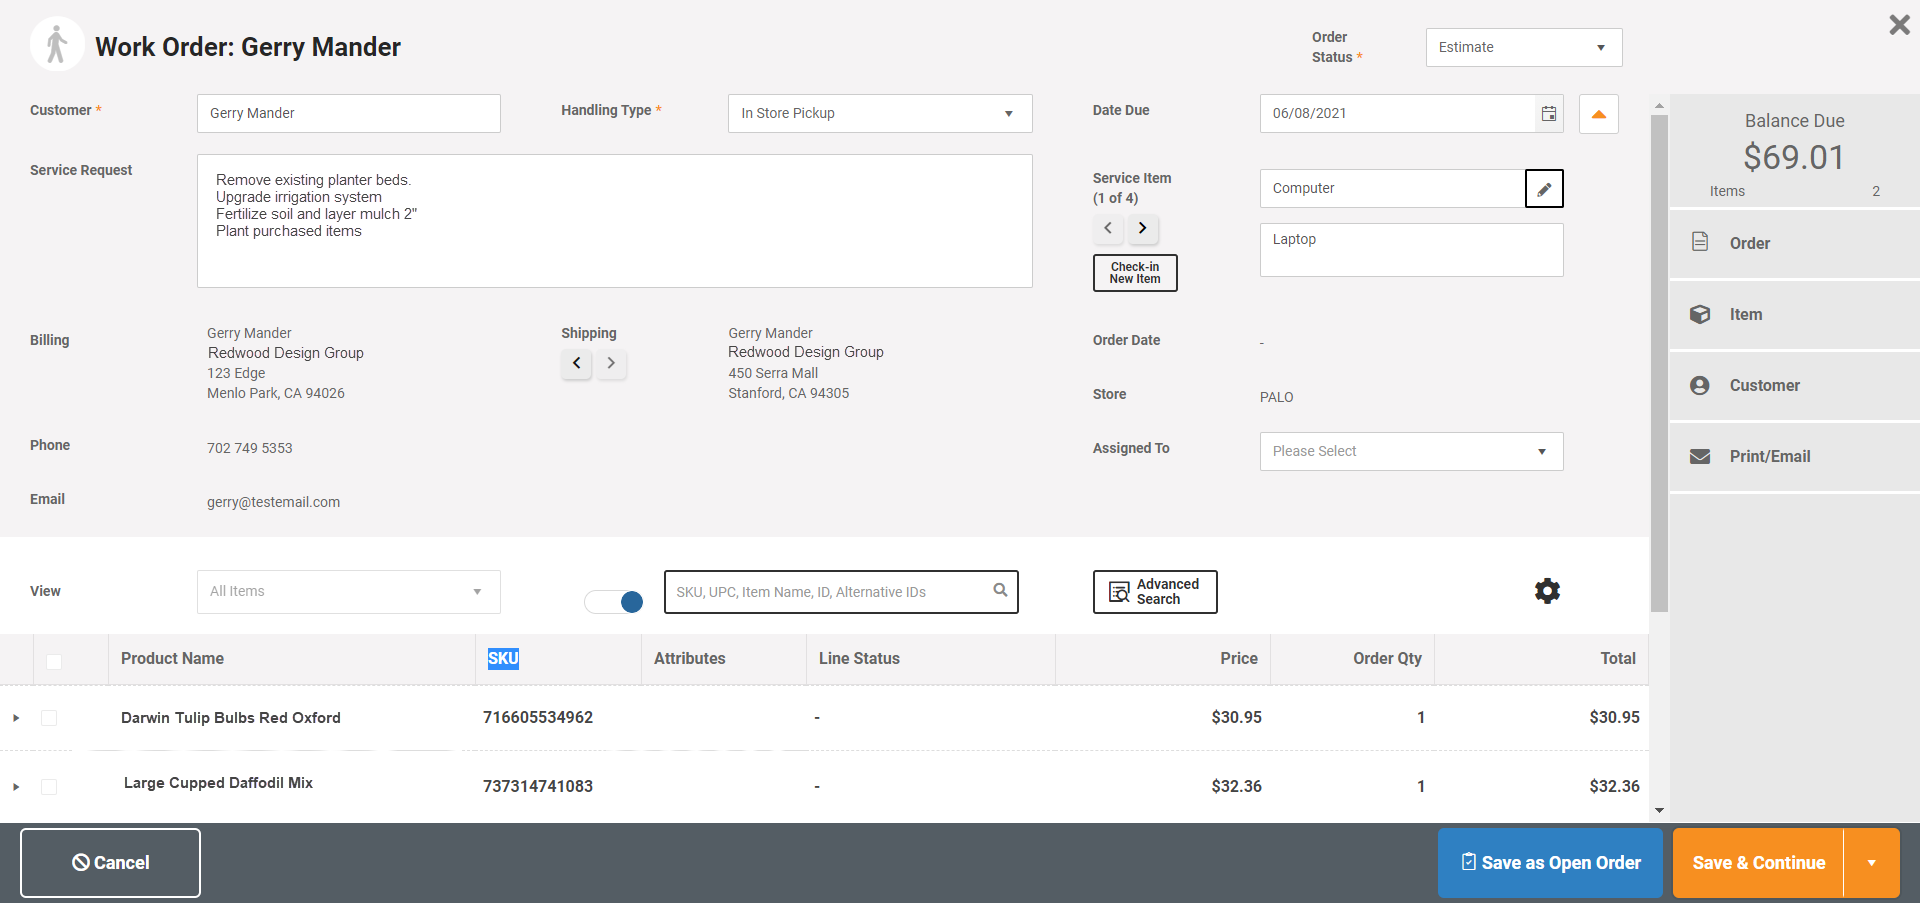Click SKU 737314741083

[x=538, y=786]
